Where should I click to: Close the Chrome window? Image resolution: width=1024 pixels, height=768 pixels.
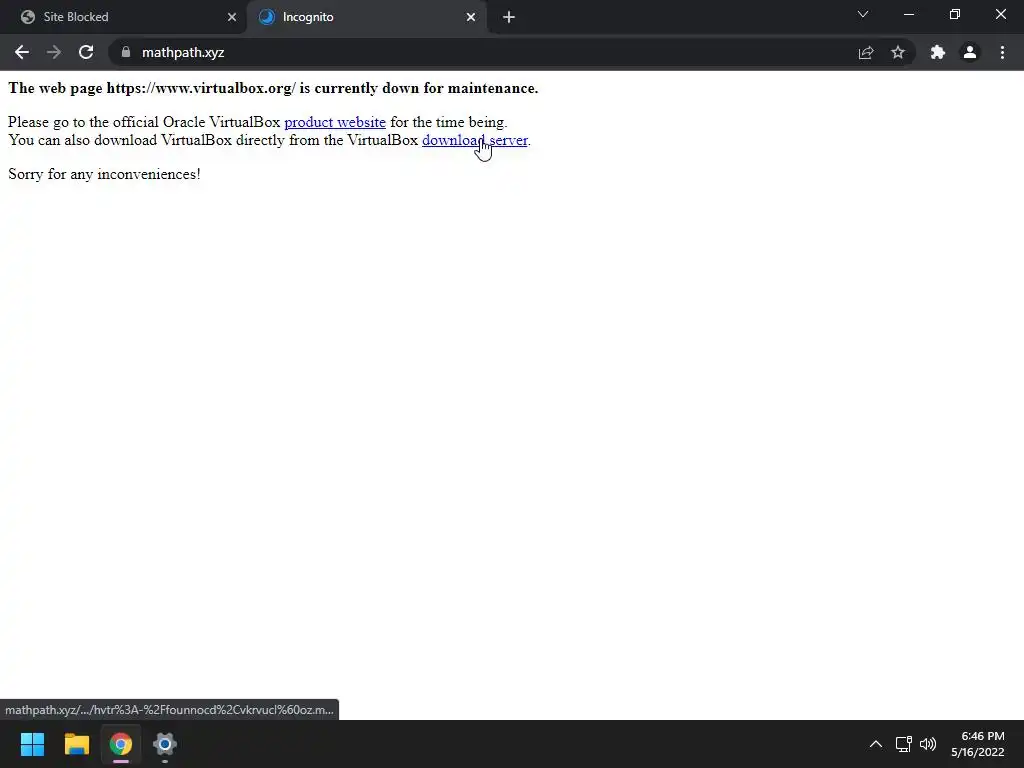pos(1000,14)
